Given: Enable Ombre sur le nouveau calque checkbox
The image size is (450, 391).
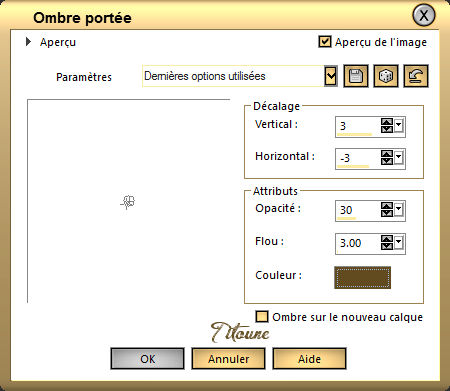Looking at the screenshot, I should 262,317.
